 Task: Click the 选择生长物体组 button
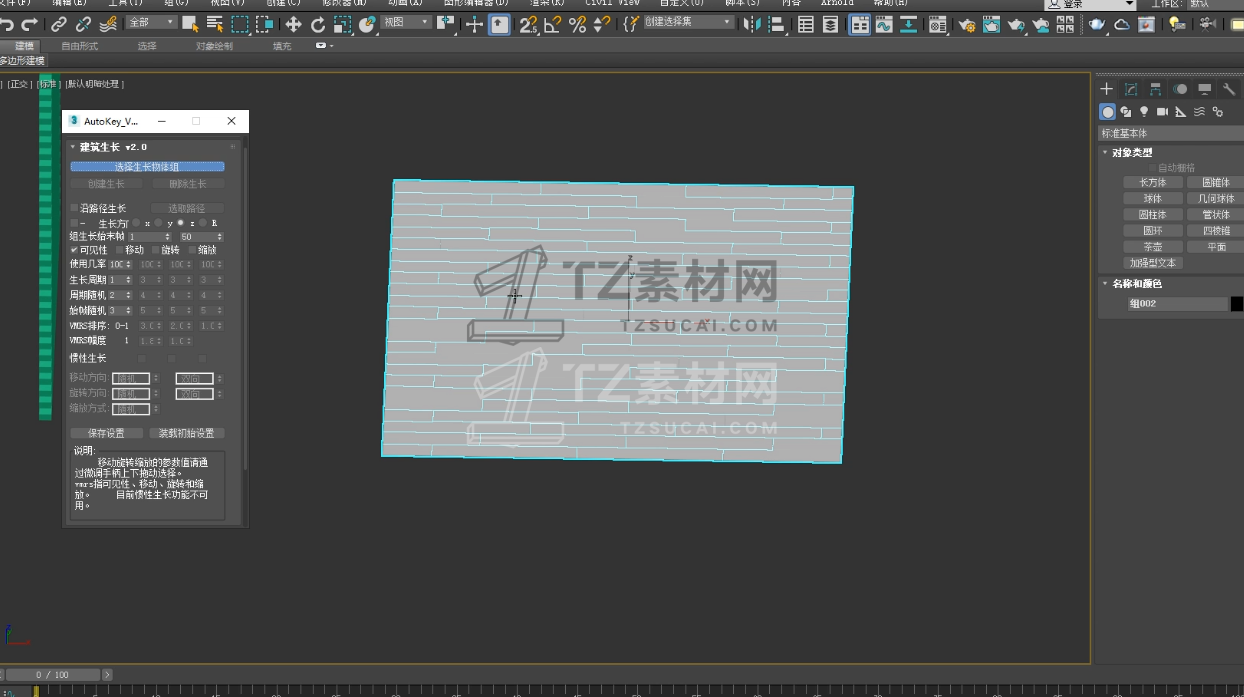pyautogui.click(x=147, y=167)
